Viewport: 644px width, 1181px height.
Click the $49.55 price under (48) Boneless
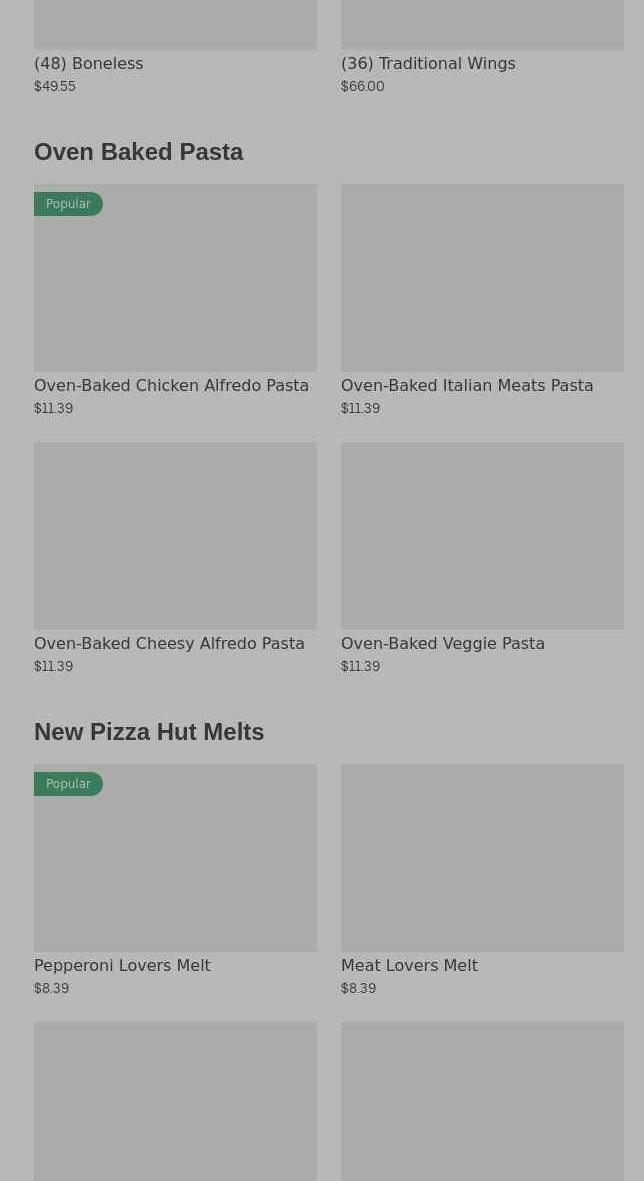coord(55,86)
